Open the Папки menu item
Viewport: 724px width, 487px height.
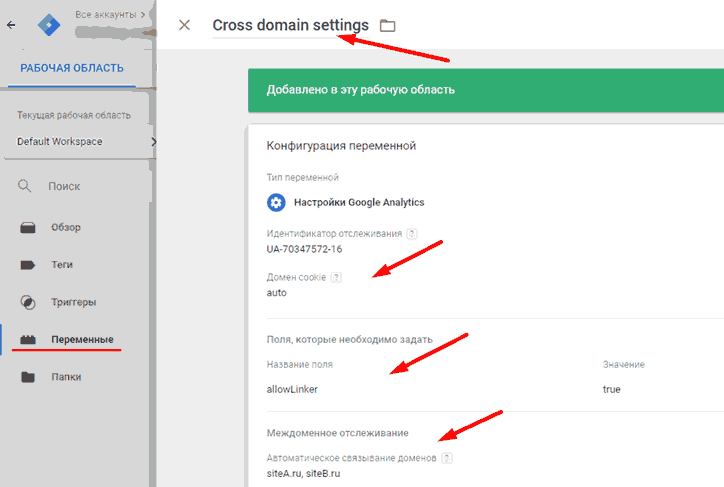pos(66,377)
